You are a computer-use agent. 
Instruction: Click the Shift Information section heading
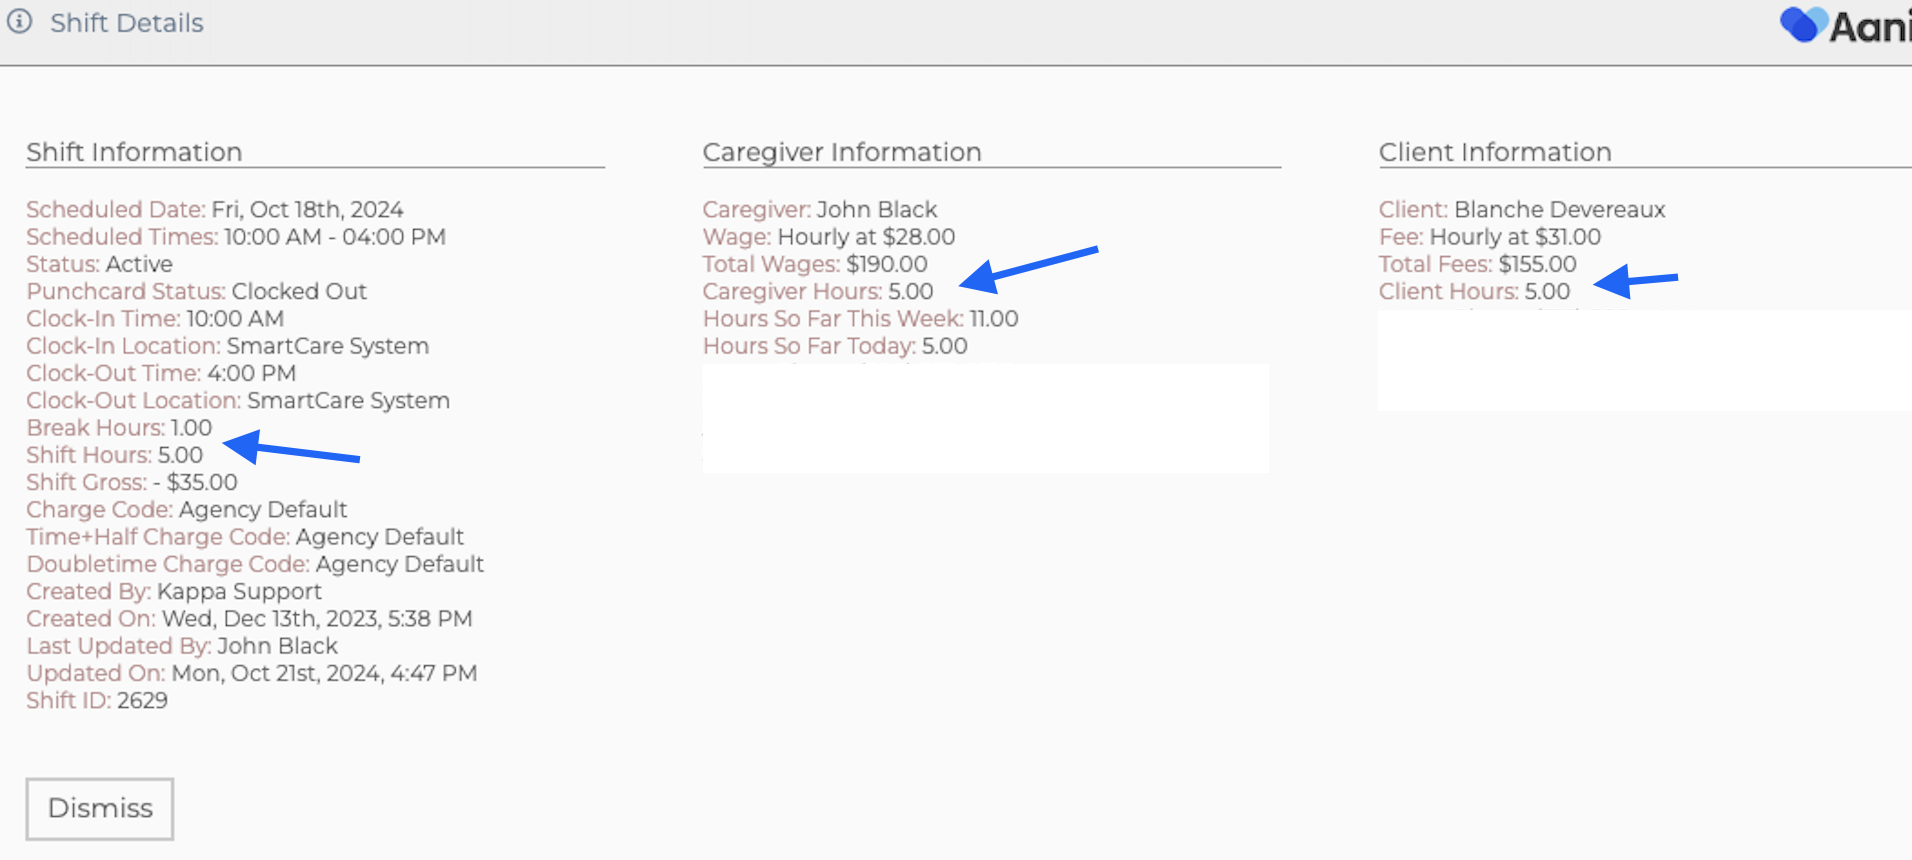(134, 152)
